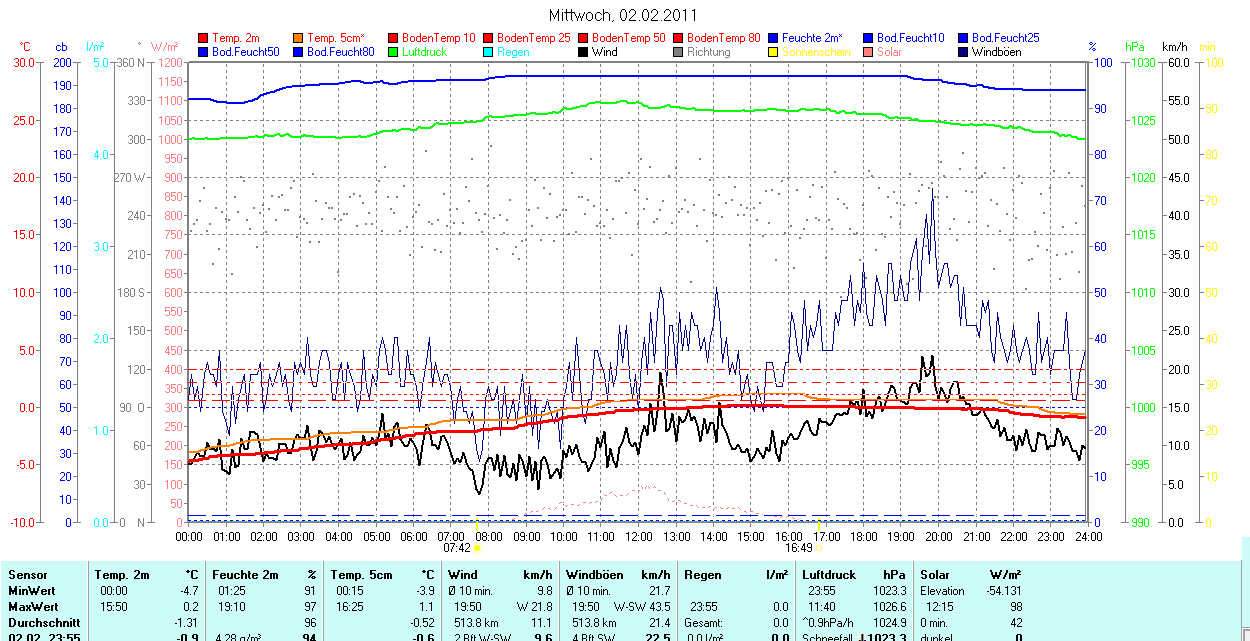1250x641 pixels.
Task: Click the dark Windböen legend square
Action: (x=964, y=51)
